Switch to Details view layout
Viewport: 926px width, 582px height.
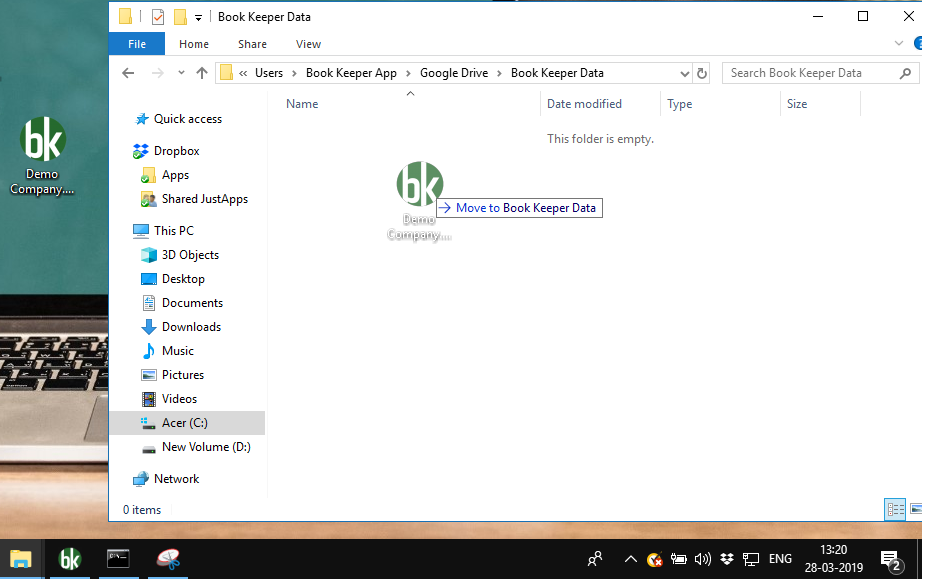pyautogui.click(x=895, y=510)
